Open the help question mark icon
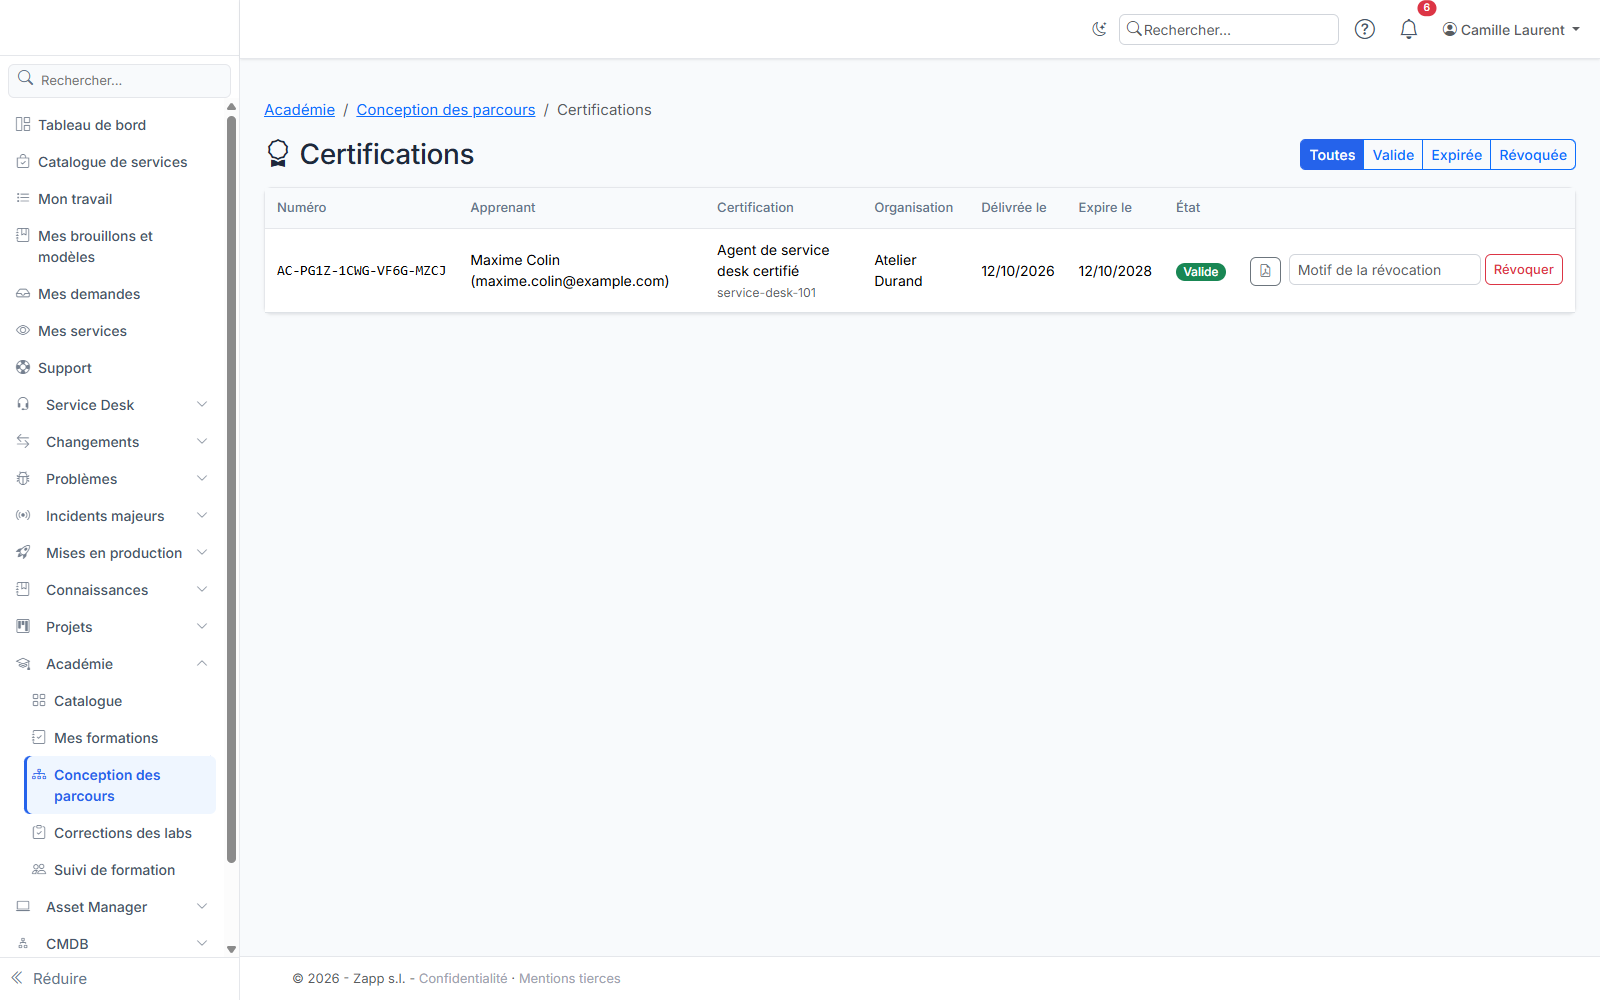This screenshot has width=1600, height=1000. 1364,29
